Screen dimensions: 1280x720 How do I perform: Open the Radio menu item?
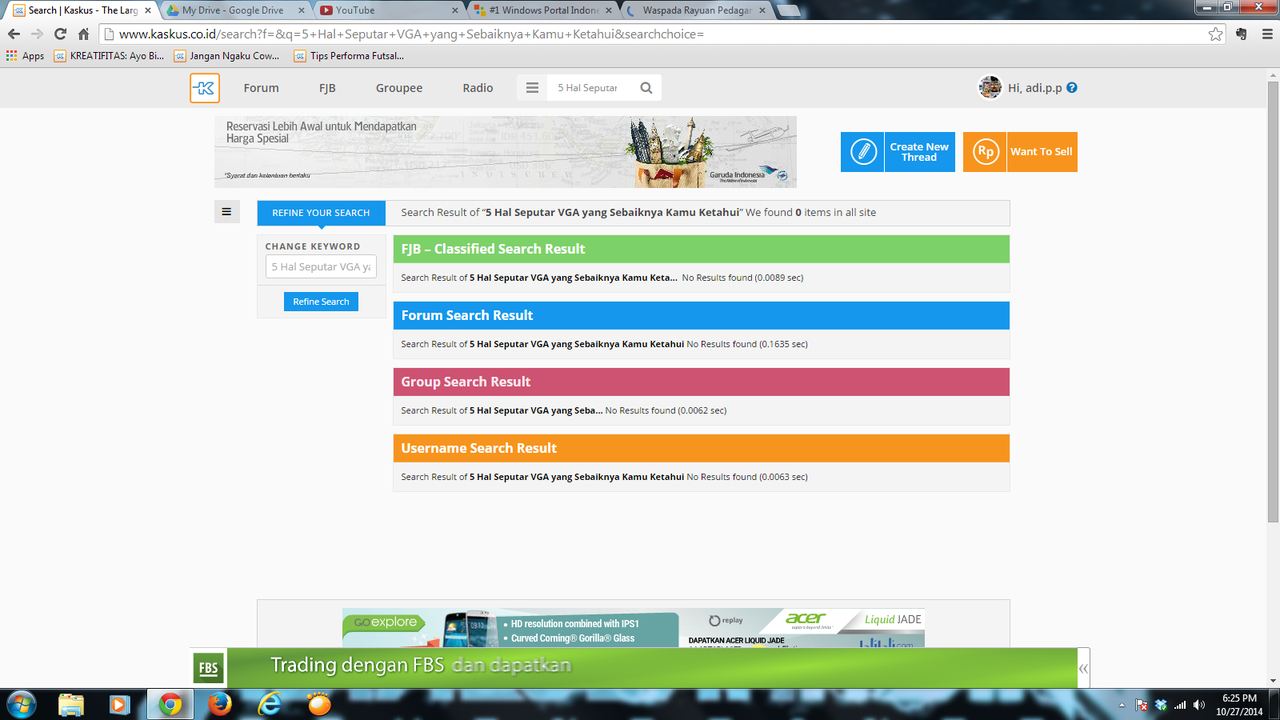coord(478,88)
